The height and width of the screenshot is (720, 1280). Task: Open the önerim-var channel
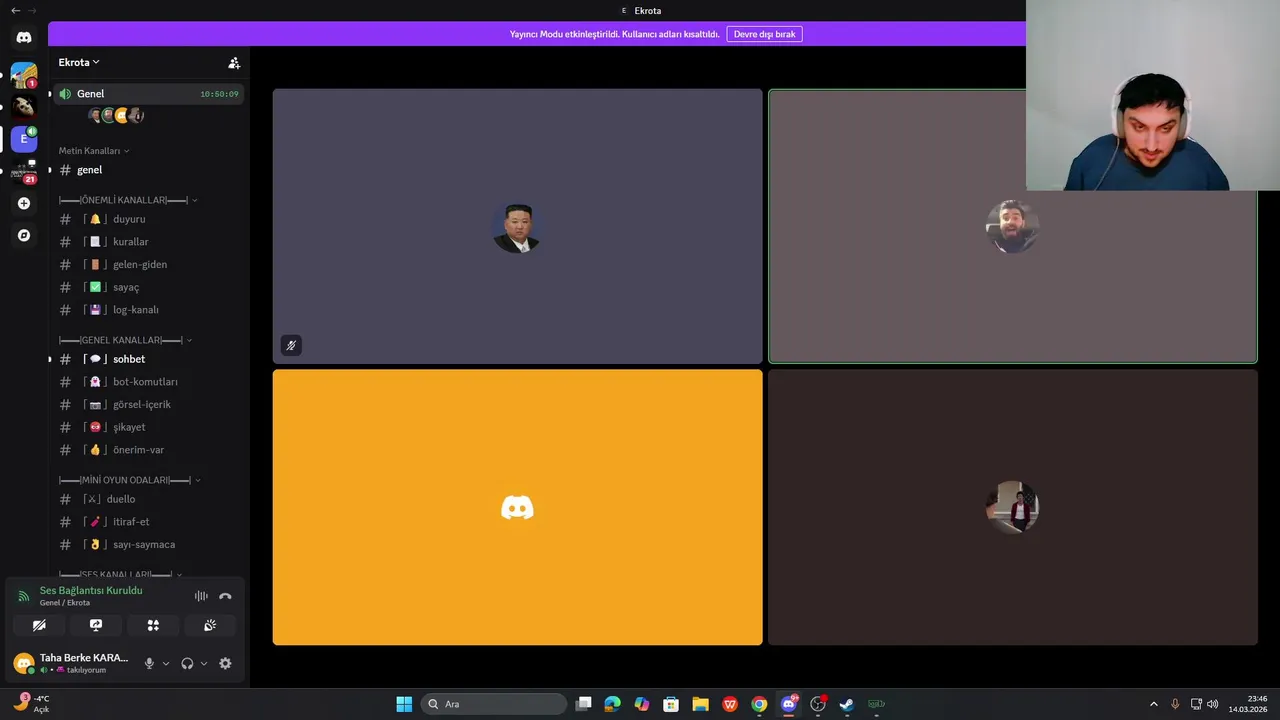tap(148, 450)
